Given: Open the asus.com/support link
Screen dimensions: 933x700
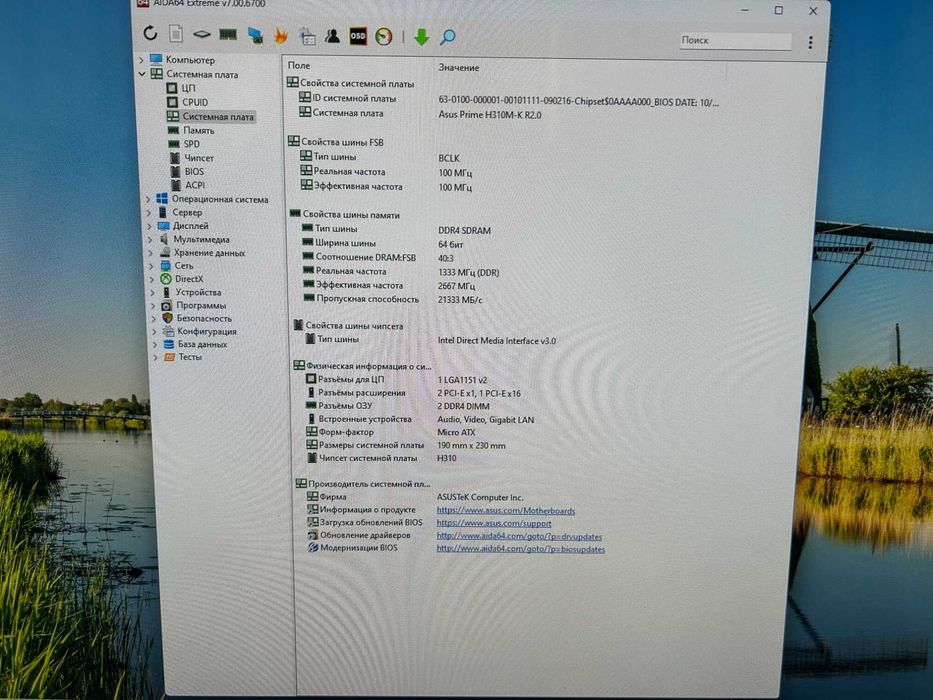Looking at the screenshot, I should 494,523.
